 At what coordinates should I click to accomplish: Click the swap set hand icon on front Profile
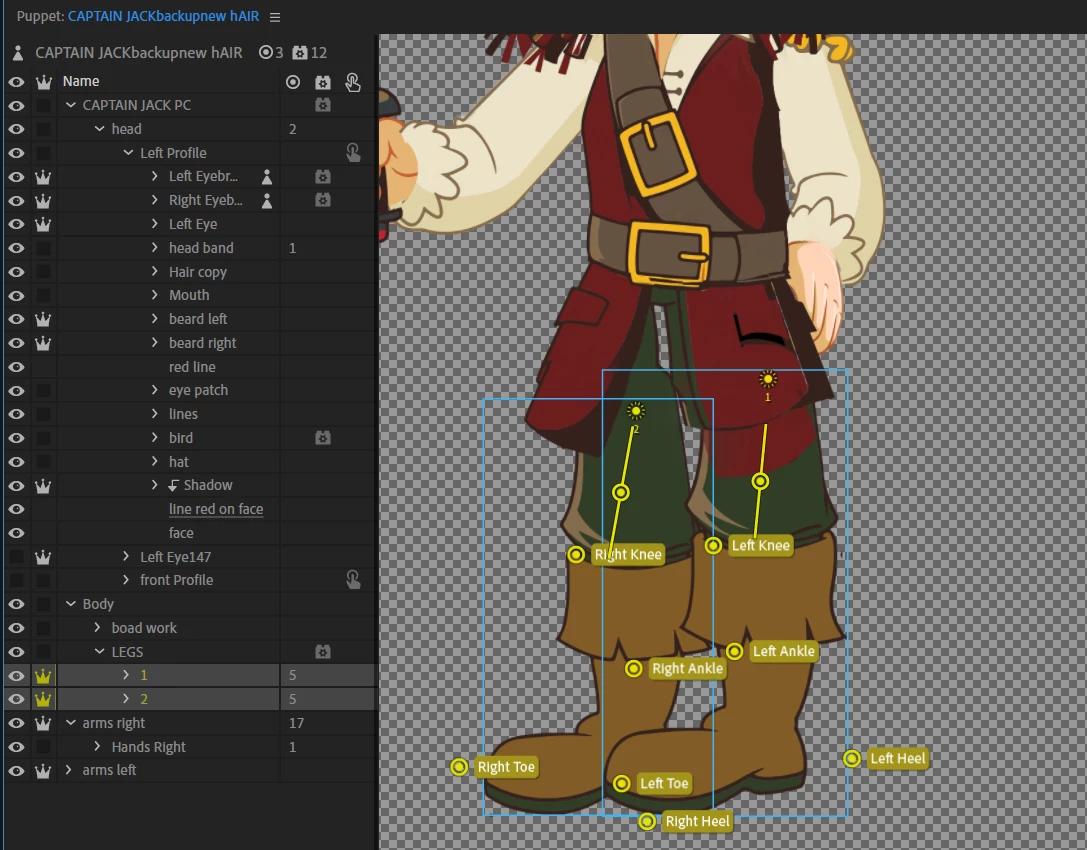(353, 580)
